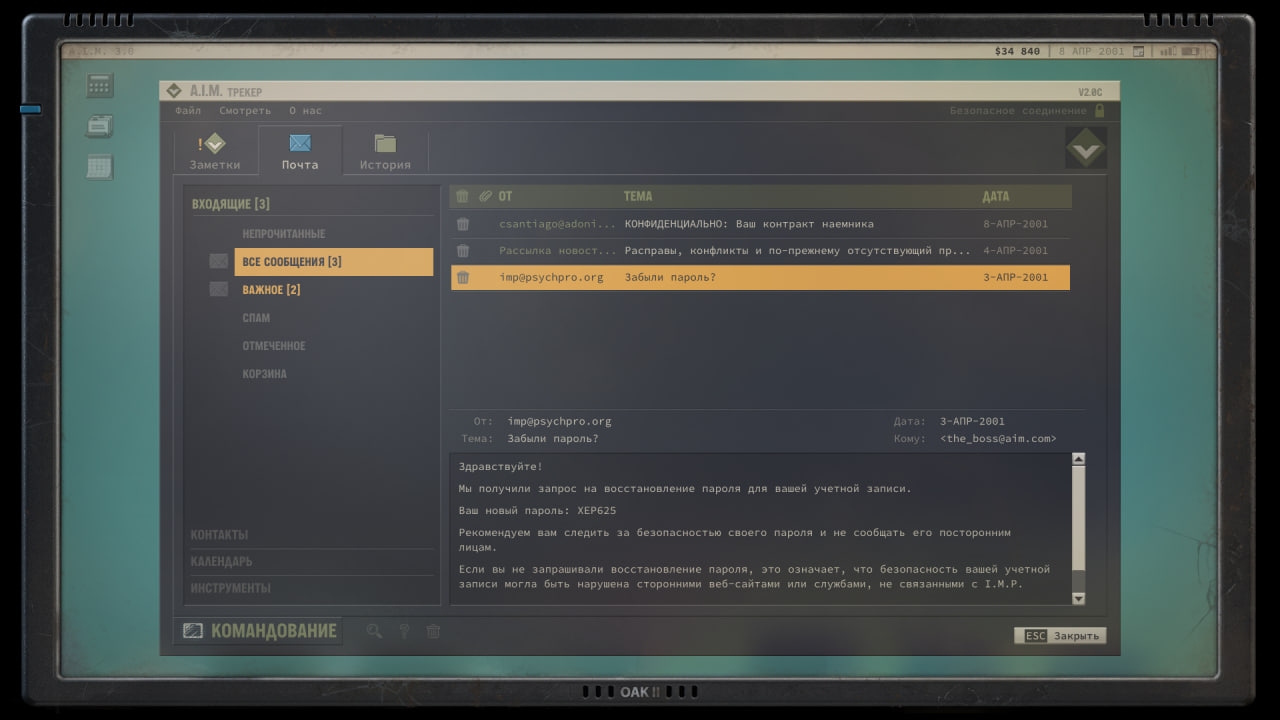The height and width of the screenshot is (720, 1280).
Task: Click the A.I.M. chevron badge emblem
Action: point(1085,149)
